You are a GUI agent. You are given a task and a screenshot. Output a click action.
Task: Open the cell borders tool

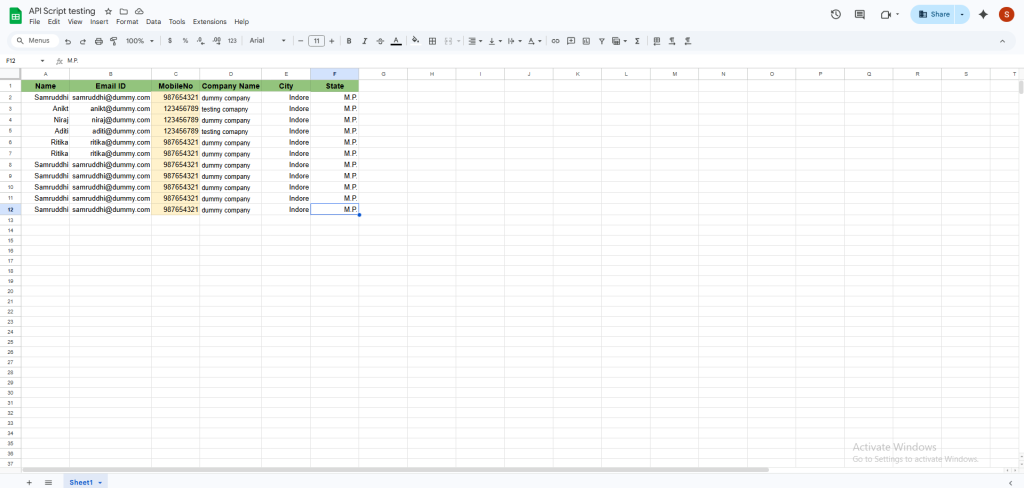432,41
